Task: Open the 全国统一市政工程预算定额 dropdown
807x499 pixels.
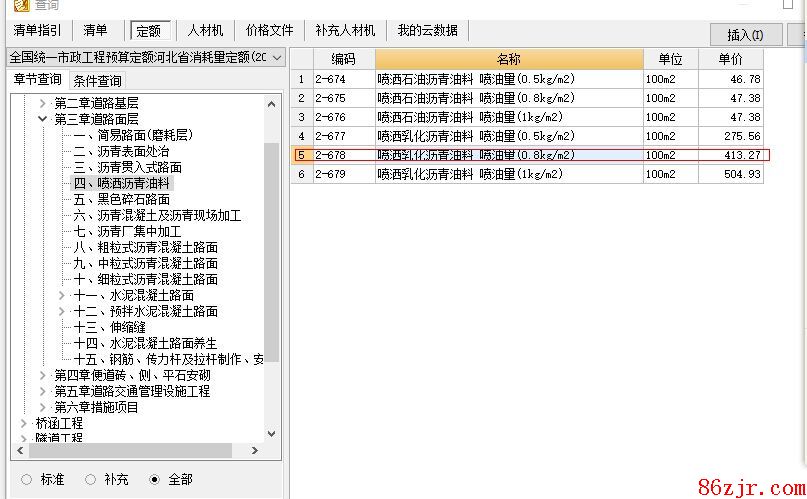Action: coord(276,58)
